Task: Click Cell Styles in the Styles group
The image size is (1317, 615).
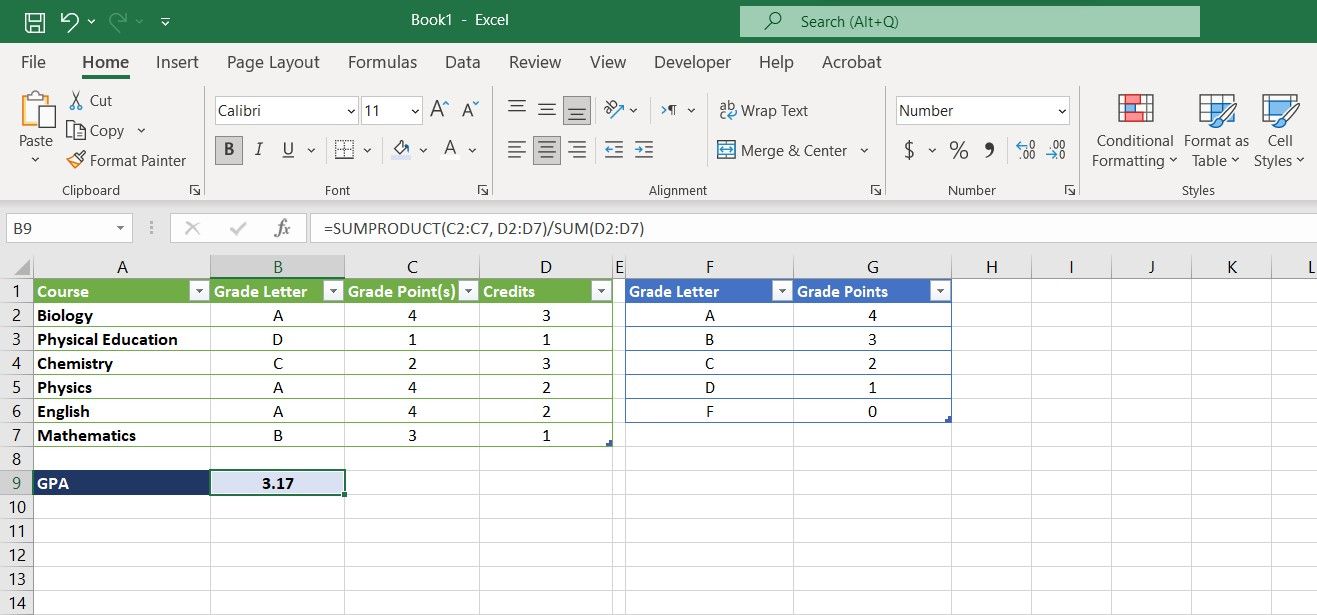Action: [1279, 130]
